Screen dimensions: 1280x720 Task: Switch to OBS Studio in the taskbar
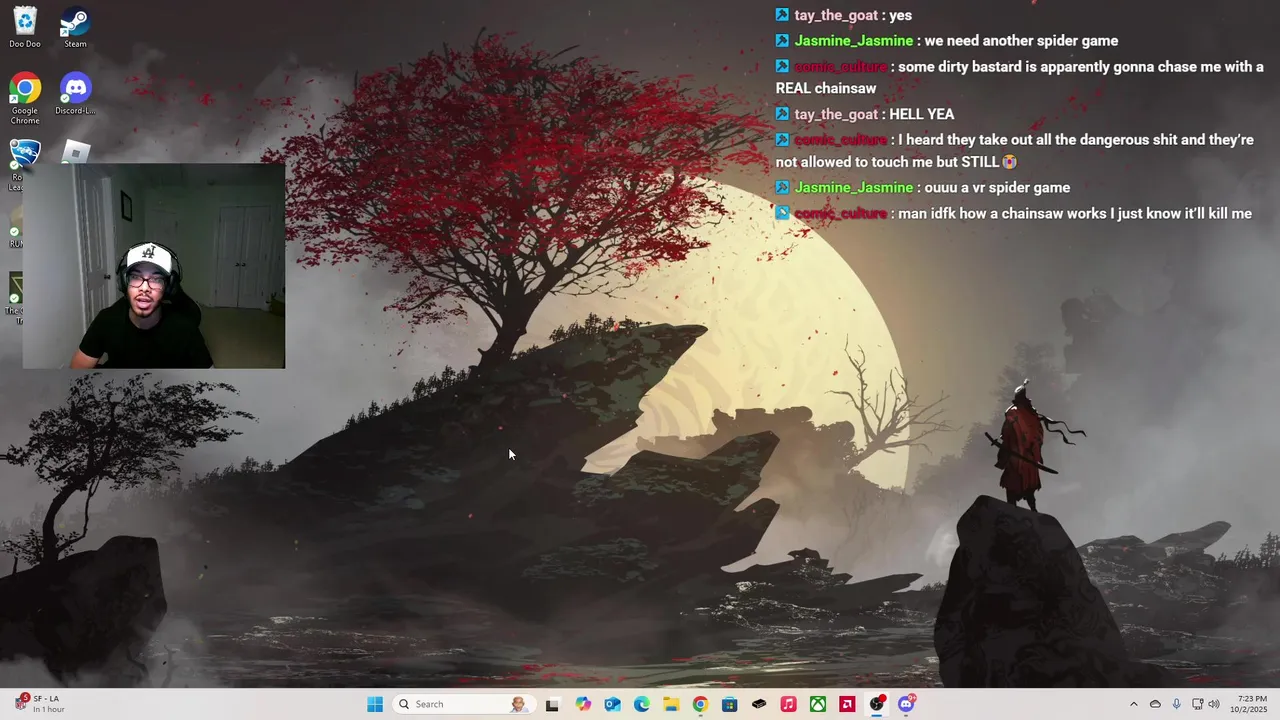click(x=877, y=704)
